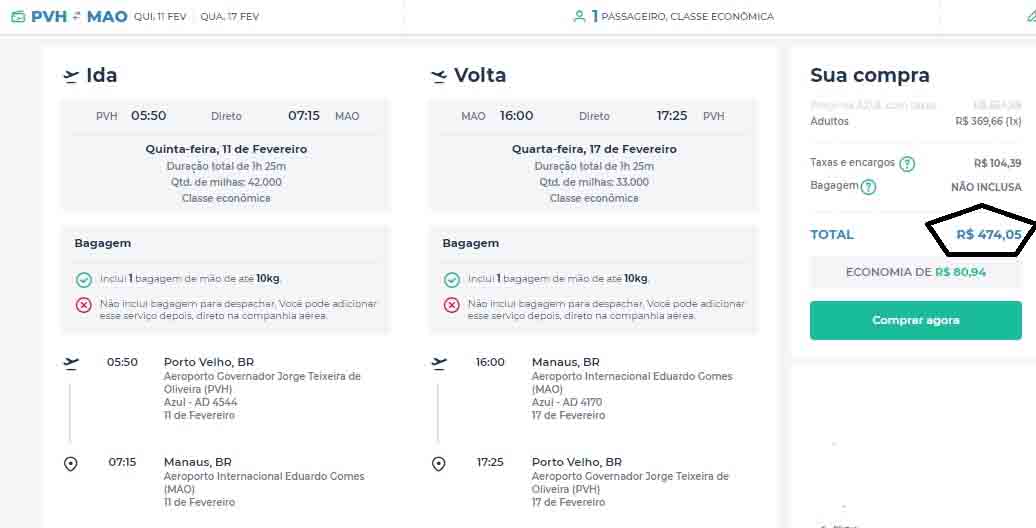Click the PVH MAO route in header
Screen dimensions: 1036x528
point(79,17)
